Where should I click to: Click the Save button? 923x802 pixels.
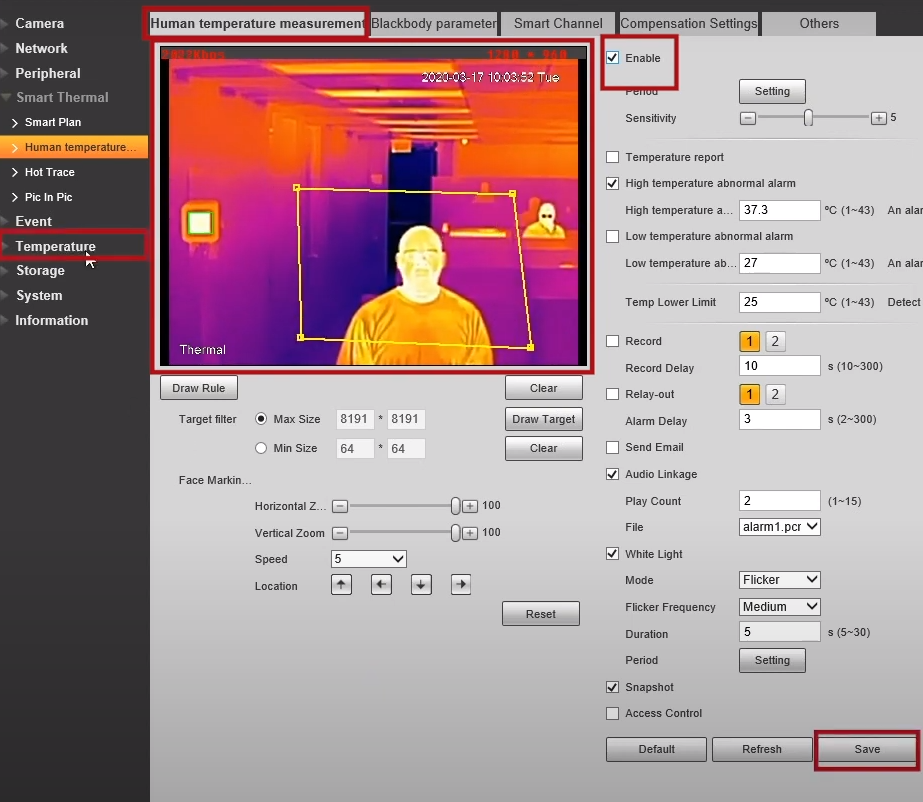(x=866, y=749)
